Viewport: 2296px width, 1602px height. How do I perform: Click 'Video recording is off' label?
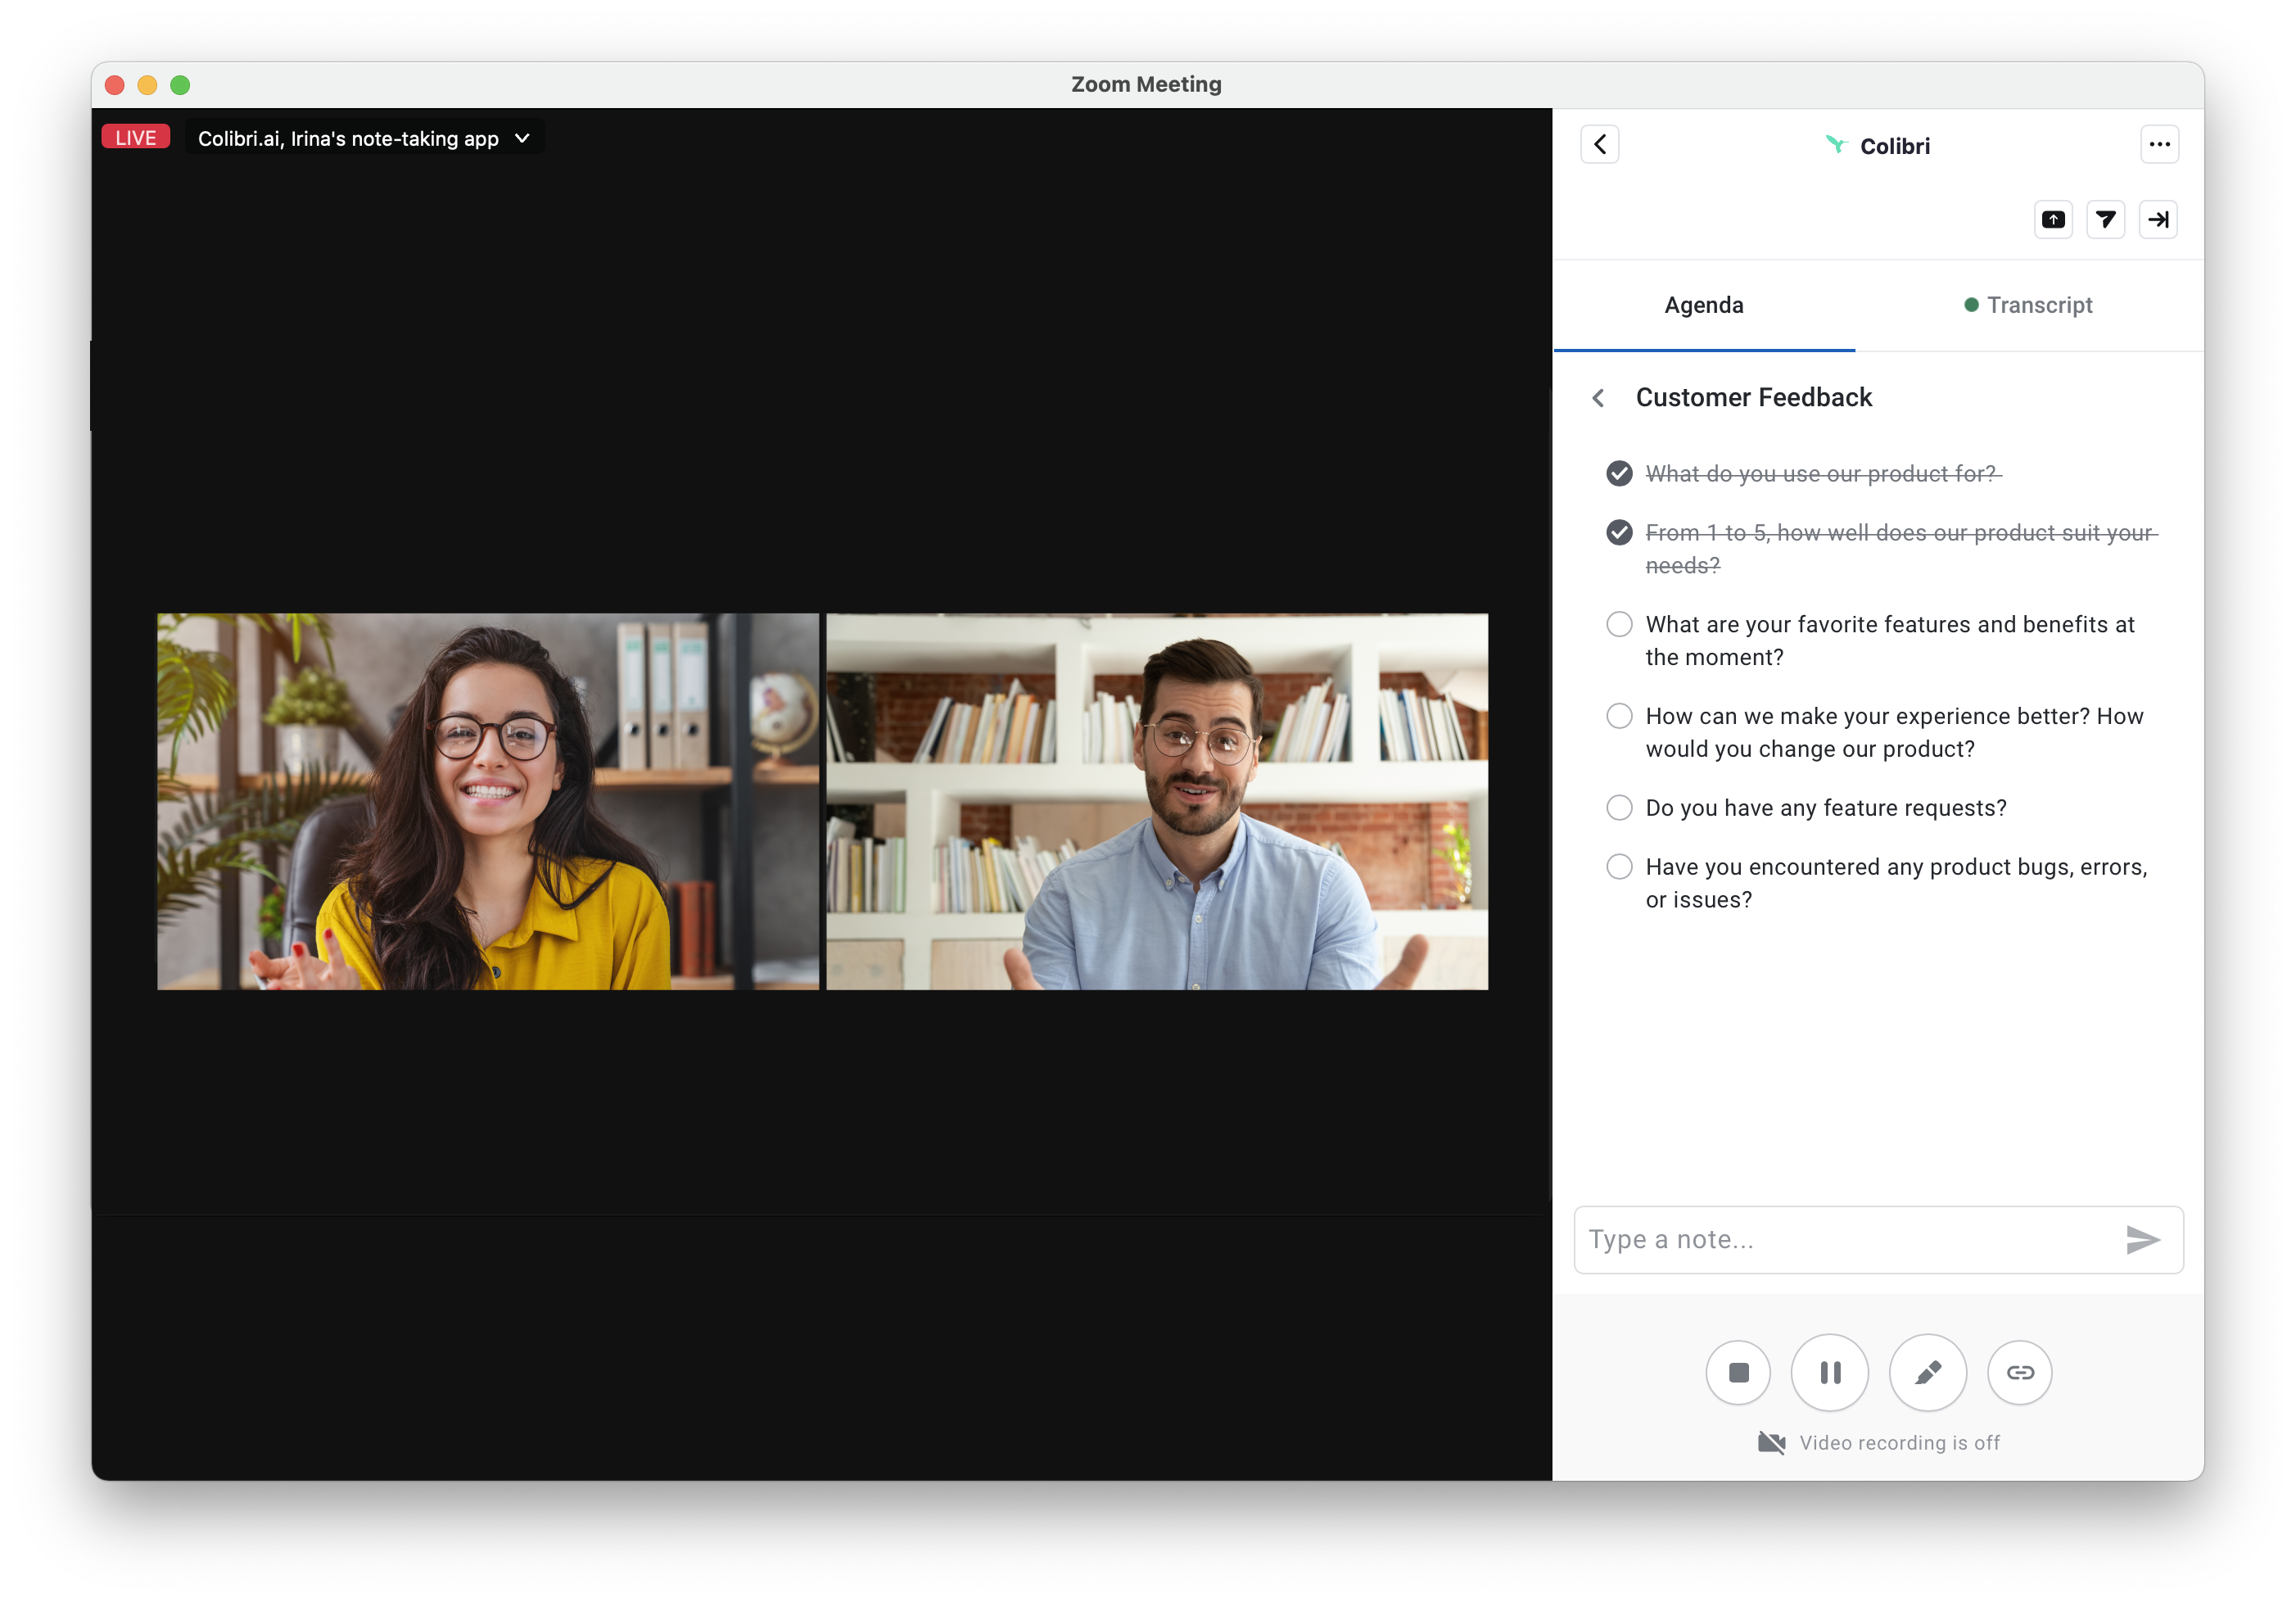(1899, 1443)
